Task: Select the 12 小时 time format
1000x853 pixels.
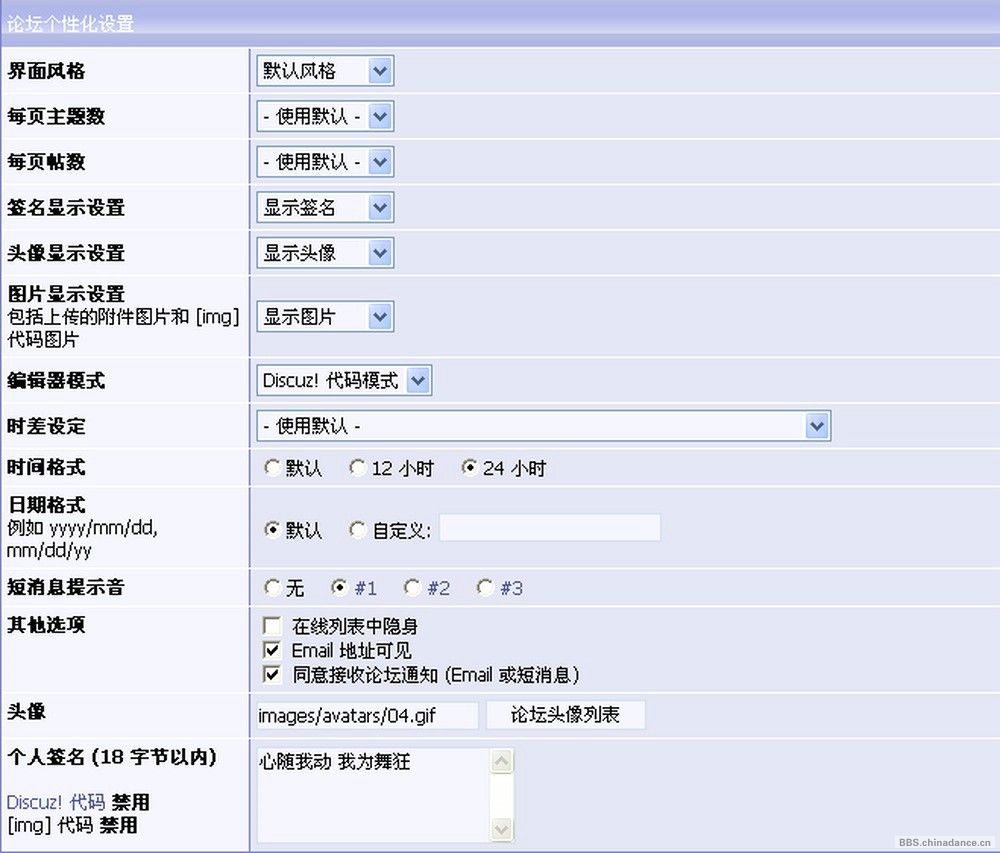Action: point(357,468)
